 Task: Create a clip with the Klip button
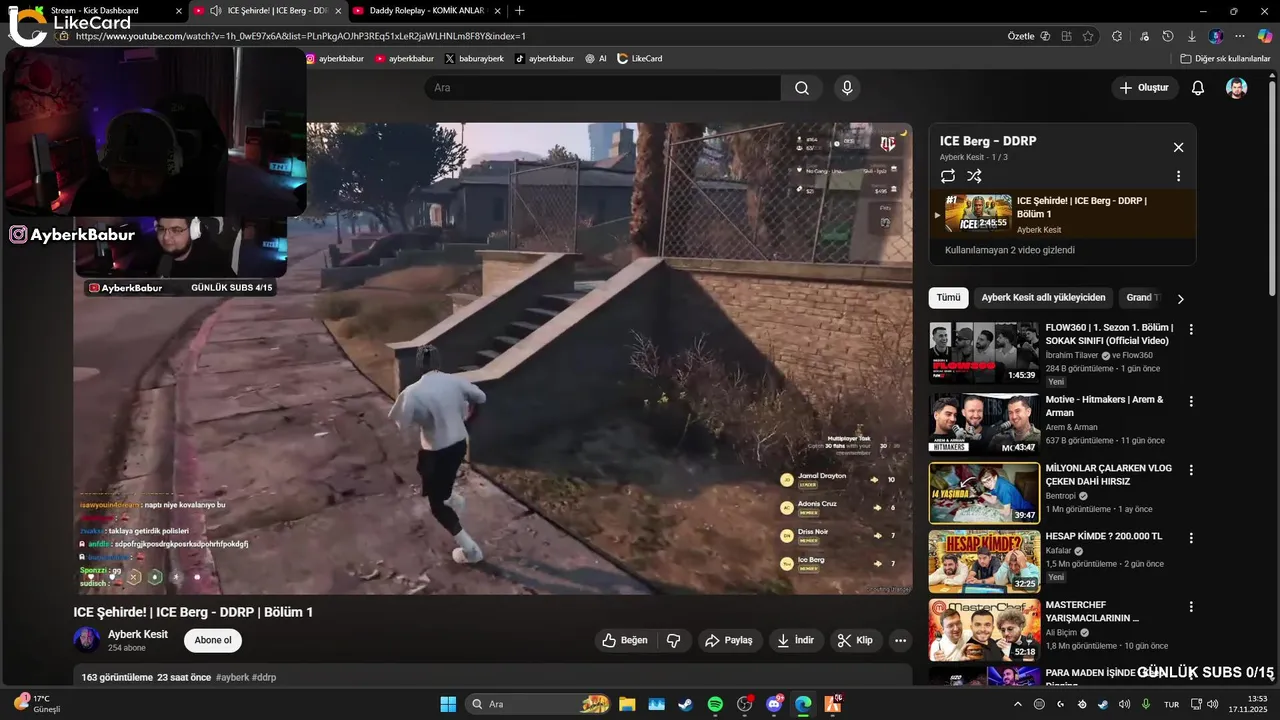click(x=856, y=640)
